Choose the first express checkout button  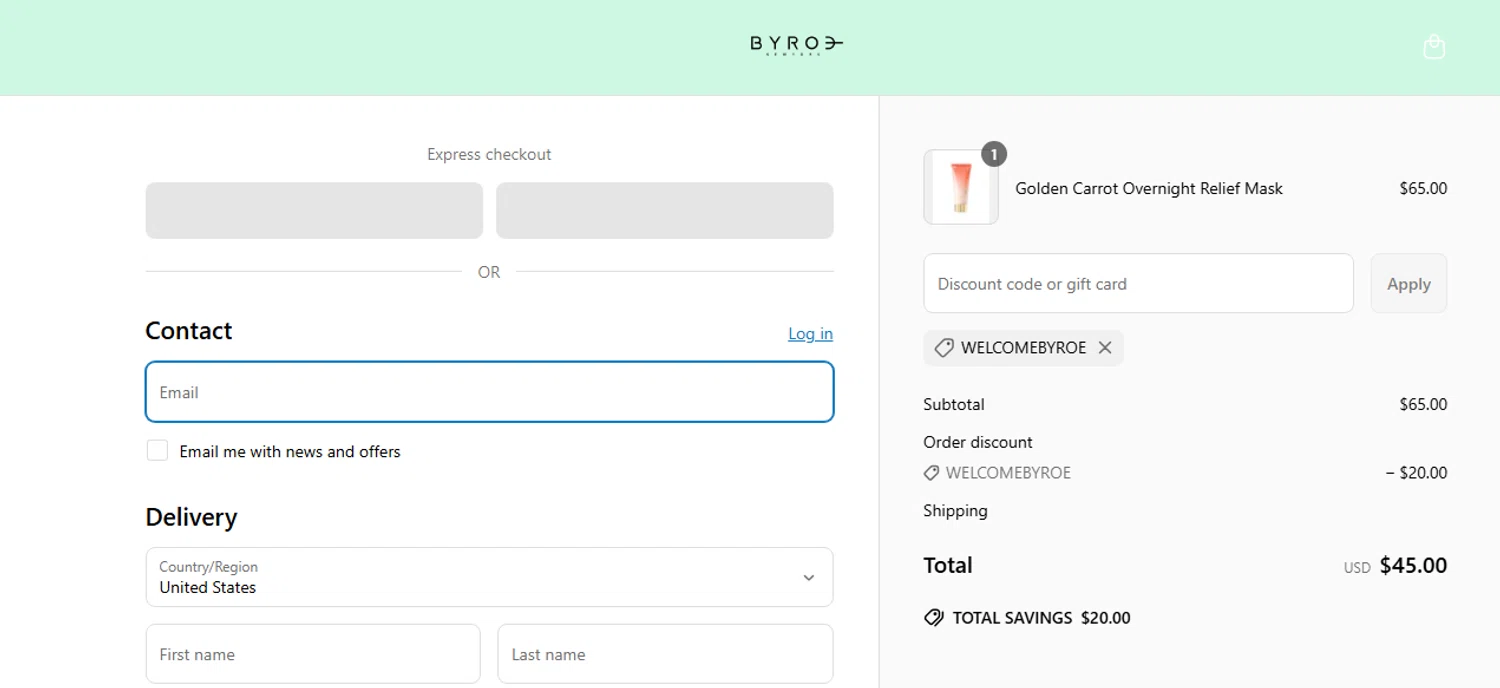(x=314, y=210)
